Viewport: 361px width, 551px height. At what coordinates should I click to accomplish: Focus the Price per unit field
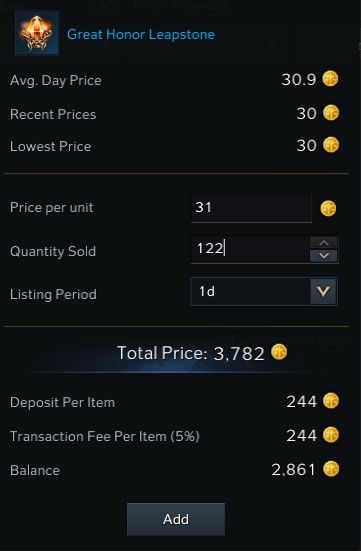point(251,208)
